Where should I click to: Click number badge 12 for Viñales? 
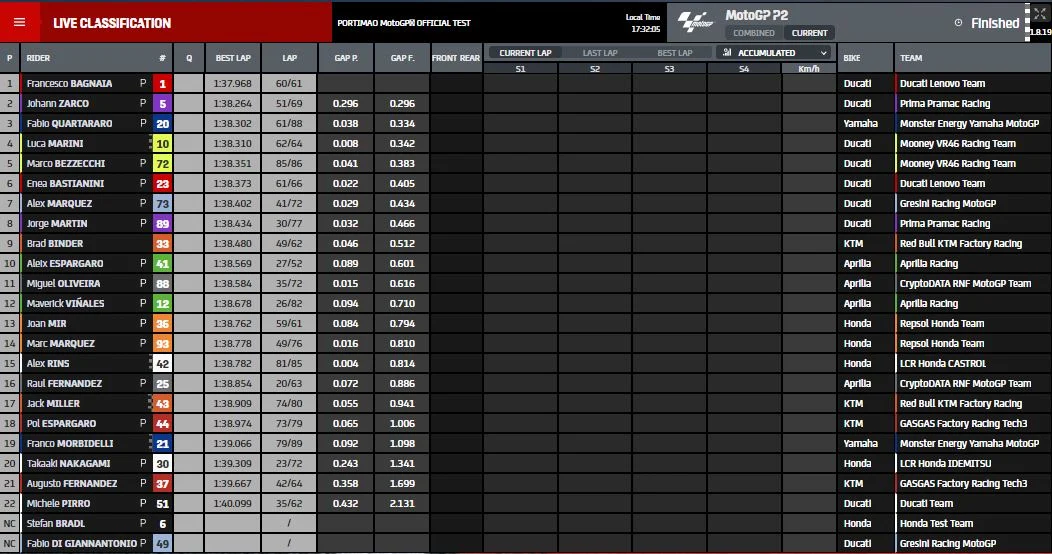pyautogui.click(x=162, y=304)
